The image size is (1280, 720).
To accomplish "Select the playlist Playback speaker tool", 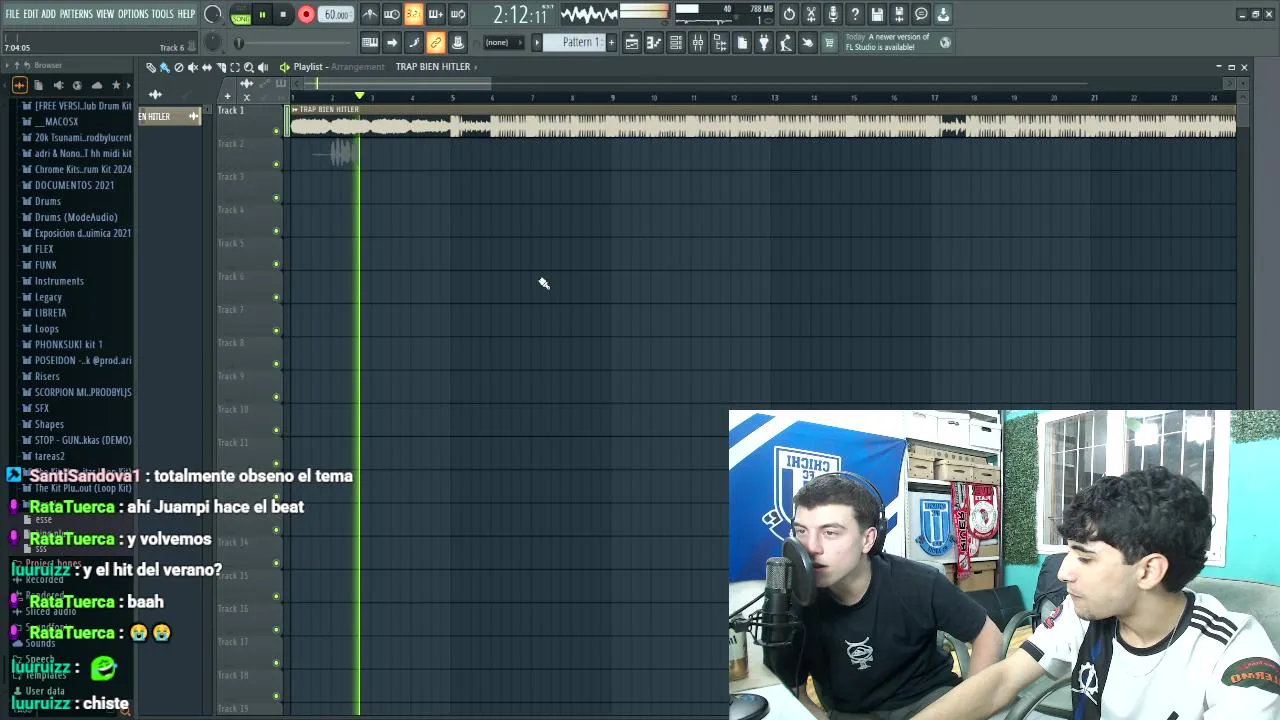I will coord(263,67).
